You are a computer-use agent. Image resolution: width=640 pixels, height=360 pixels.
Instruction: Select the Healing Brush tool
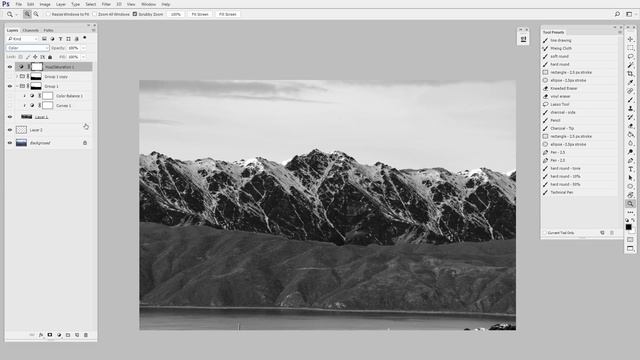630,91
